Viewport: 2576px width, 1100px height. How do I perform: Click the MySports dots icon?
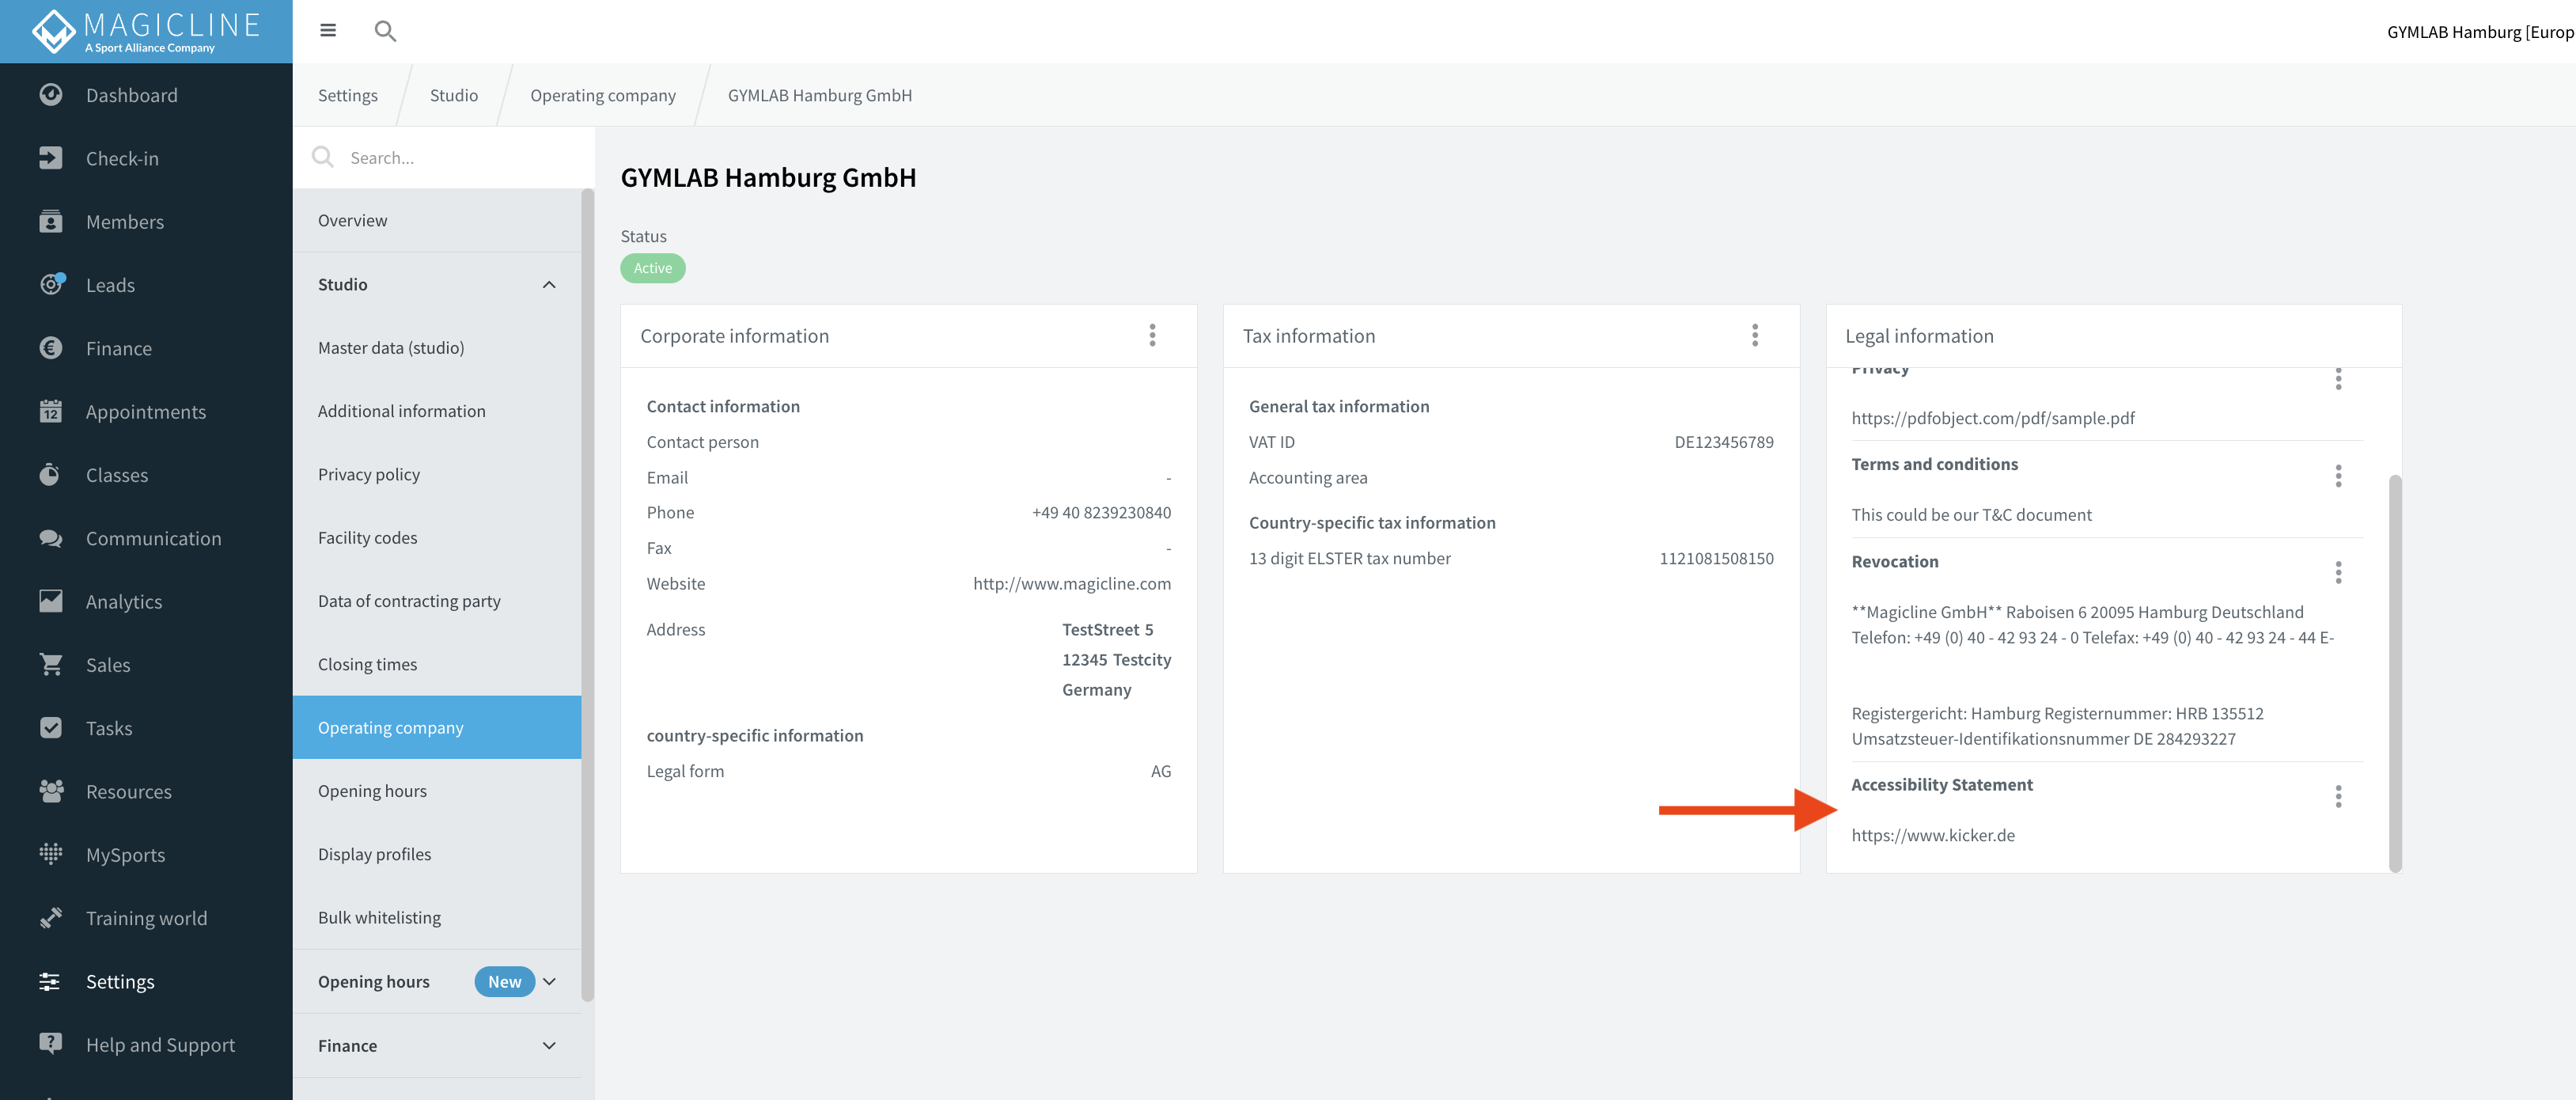pyautogui.click(x=51, y=855)
